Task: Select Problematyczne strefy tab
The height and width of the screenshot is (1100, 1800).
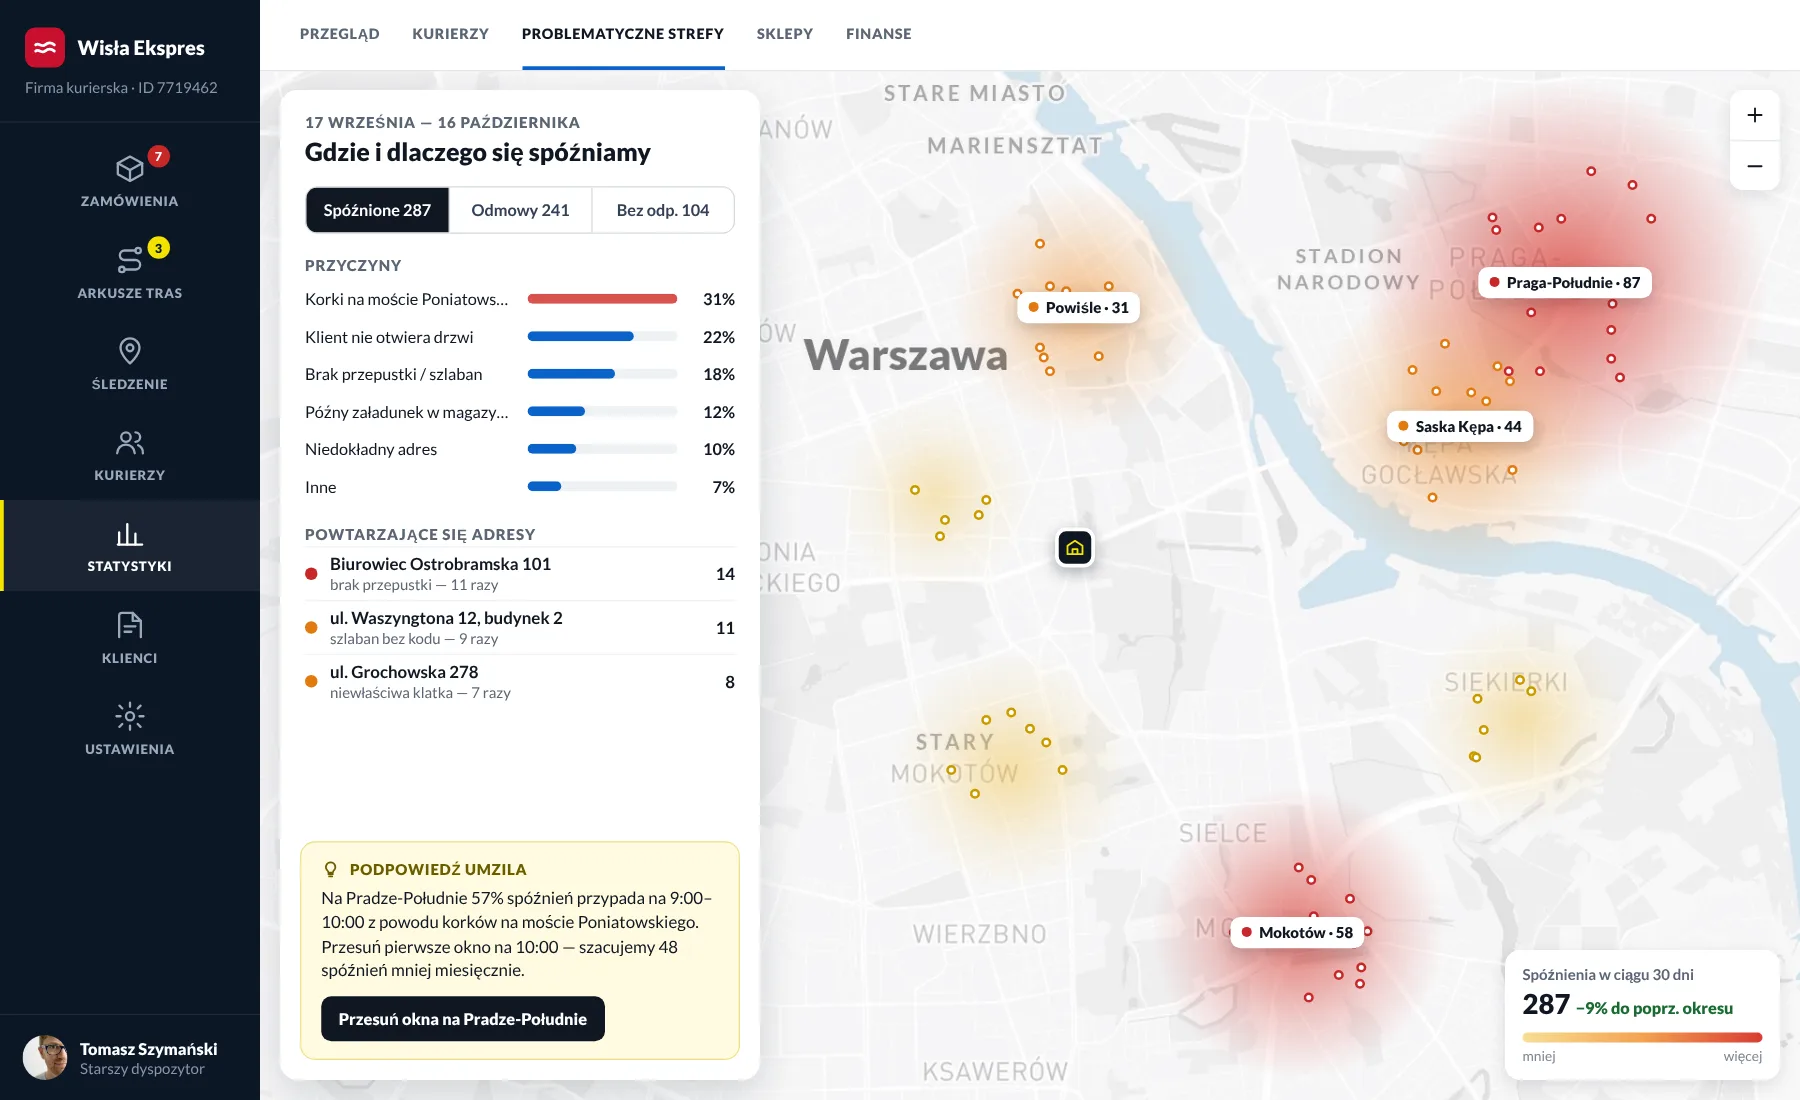Action: coord(623,34)
